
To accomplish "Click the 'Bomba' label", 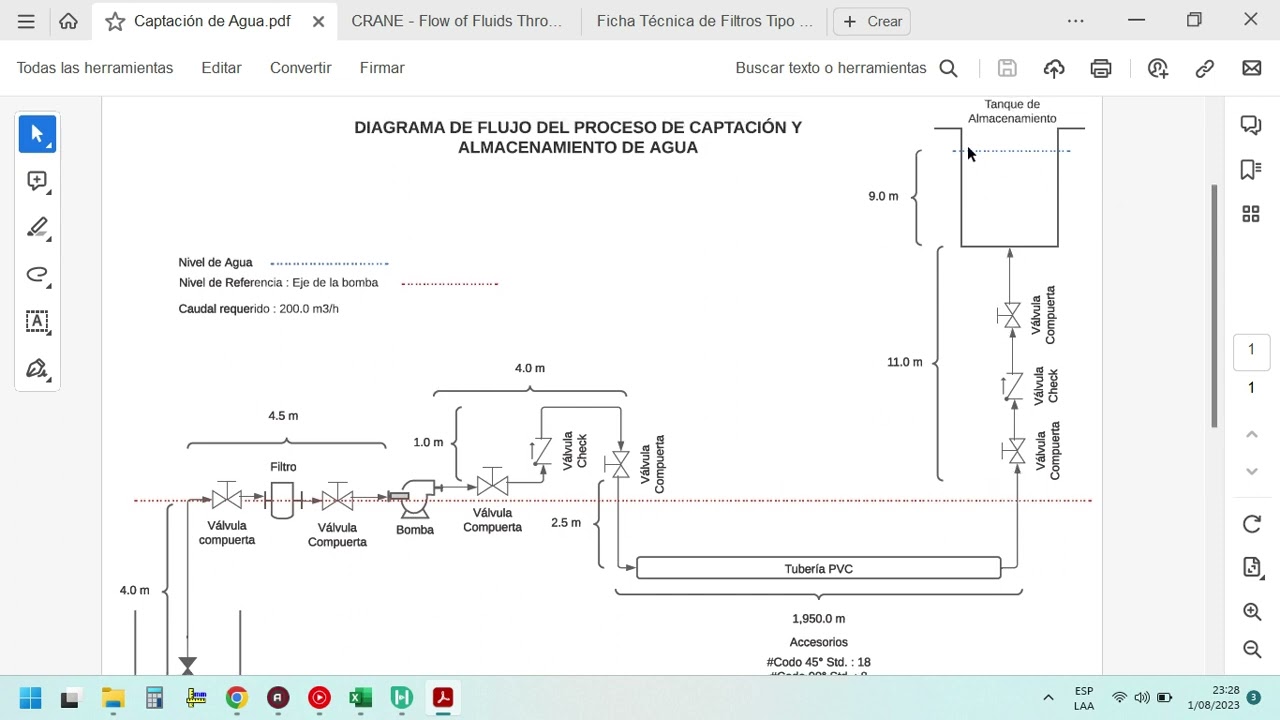I will [415, 530].
